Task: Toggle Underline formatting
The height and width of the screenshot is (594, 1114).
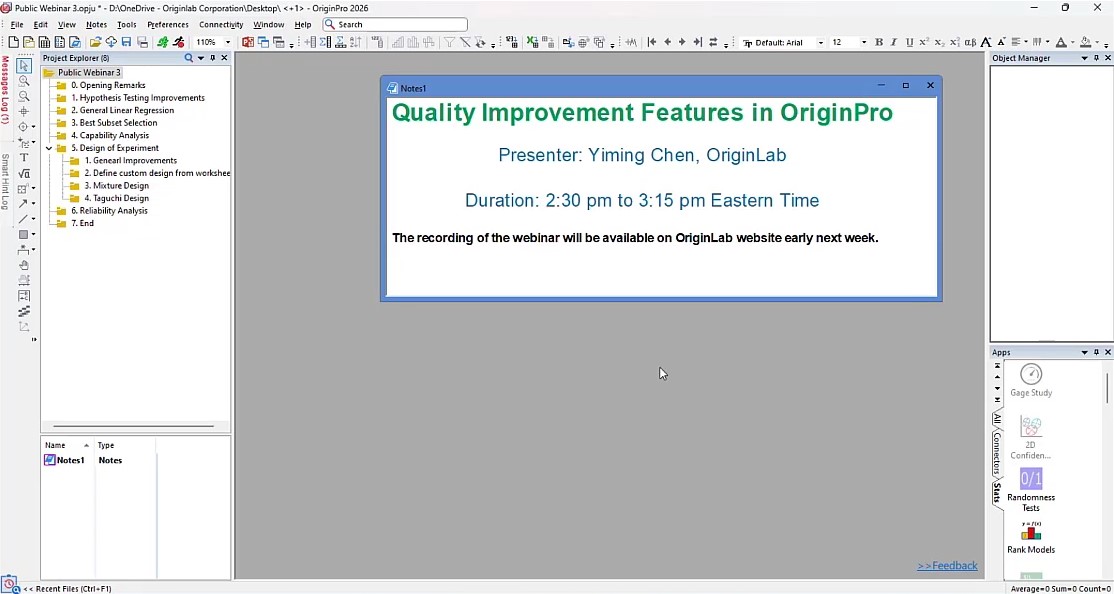Action: click(x=909, y=42)
